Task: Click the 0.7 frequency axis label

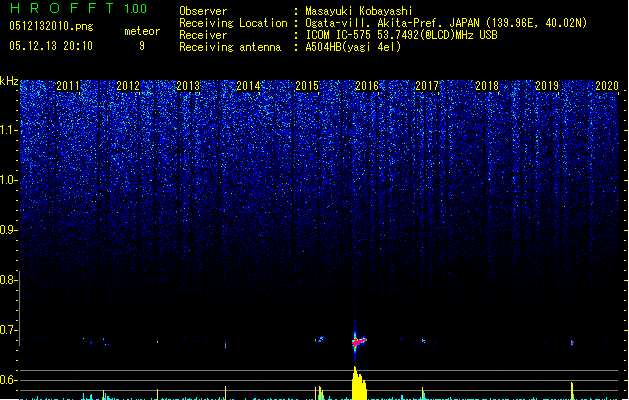Action: click(8, 330)
